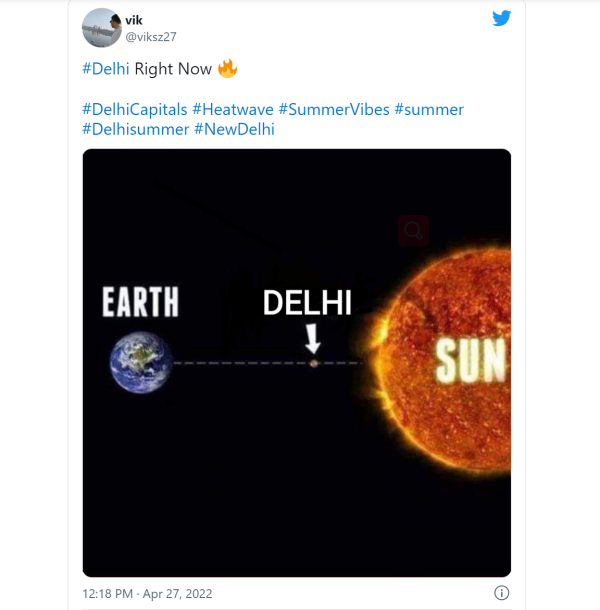
Task: Open the display name vik
Action: (134, 19)
